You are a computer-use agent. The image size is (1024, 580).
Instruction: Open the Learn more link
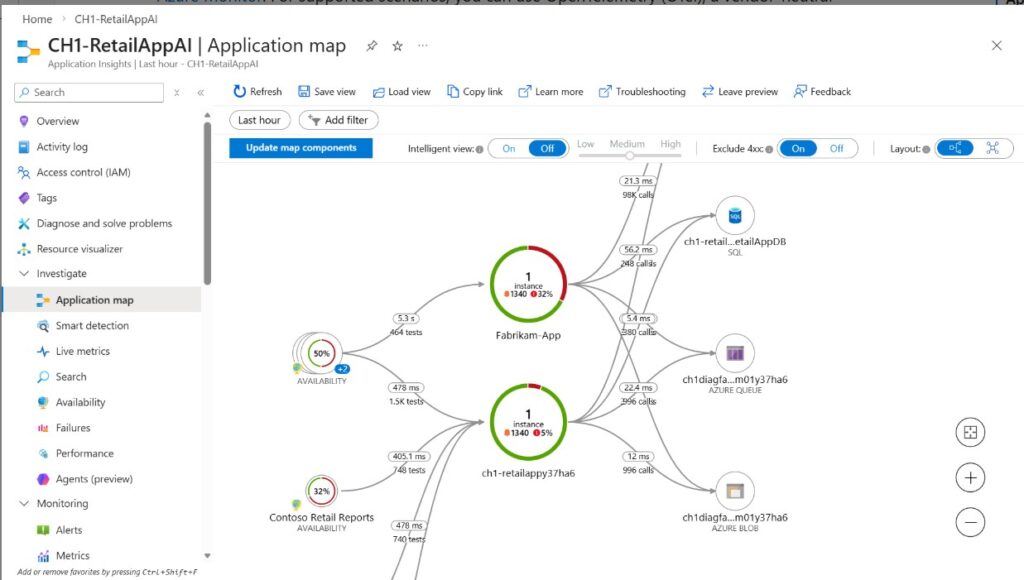(x=551, y=91)
